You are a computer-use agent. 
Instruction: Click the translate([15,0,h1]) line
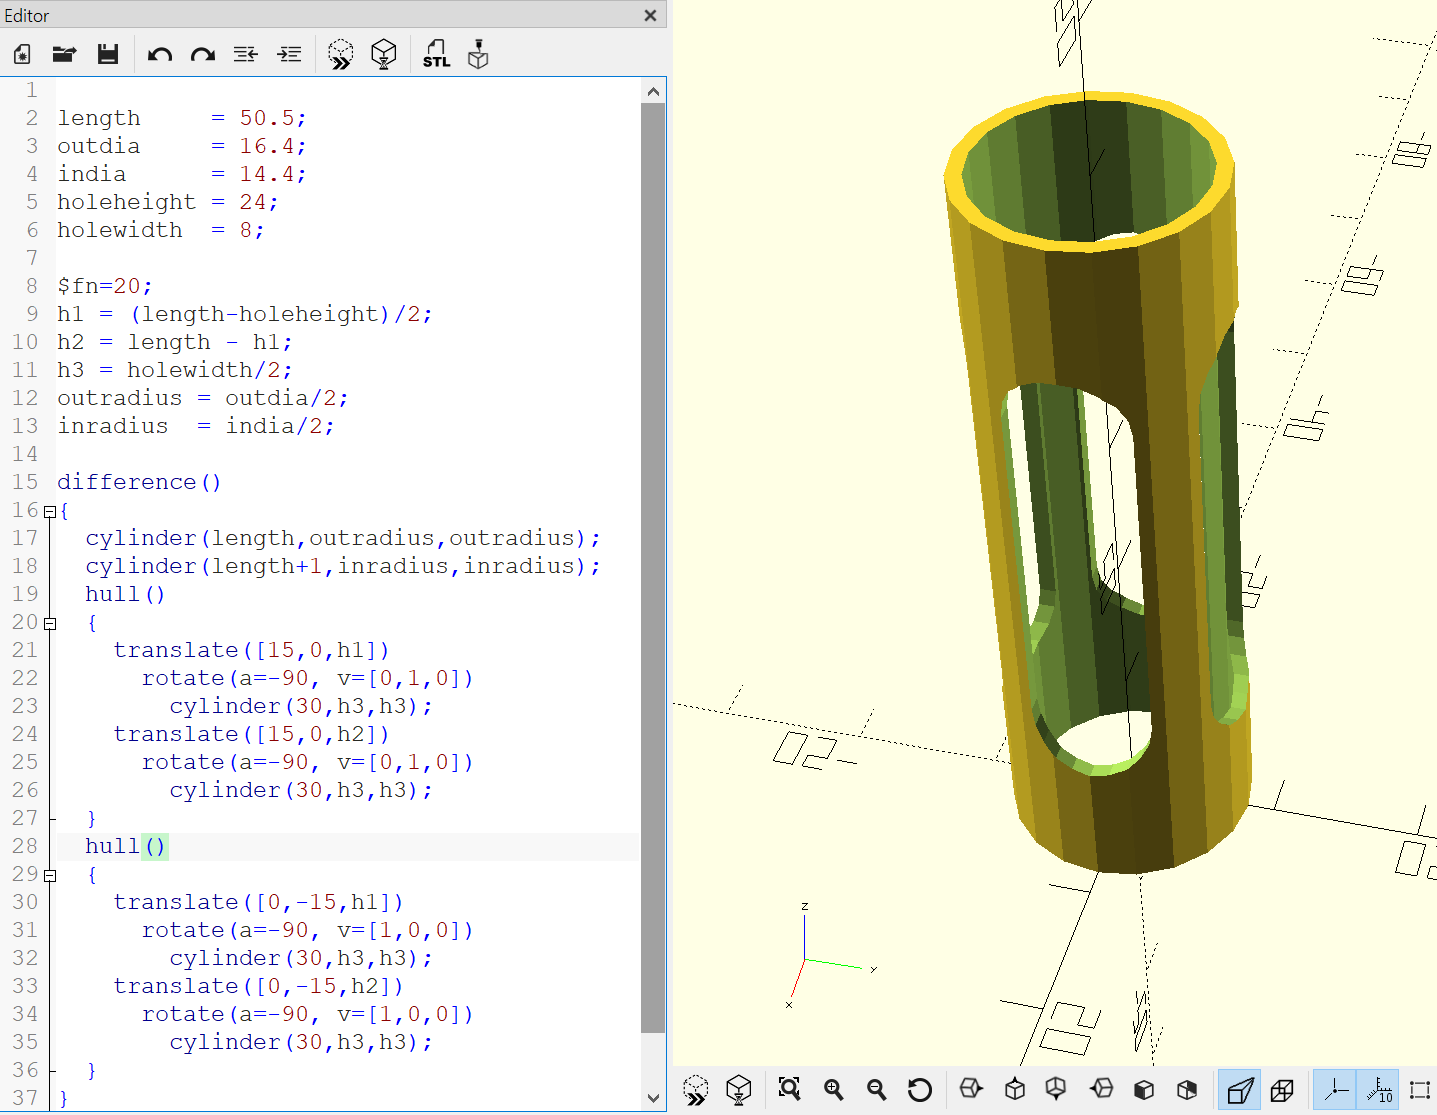tap(251, 650)
